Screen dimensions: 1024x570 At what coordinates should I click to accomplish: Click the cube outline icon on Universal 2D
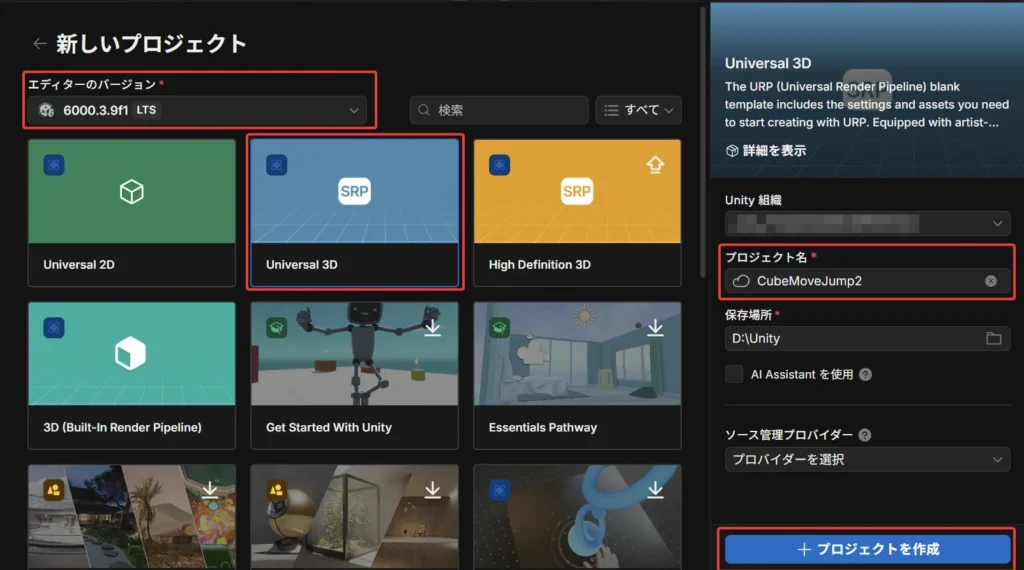pos(132,192)
